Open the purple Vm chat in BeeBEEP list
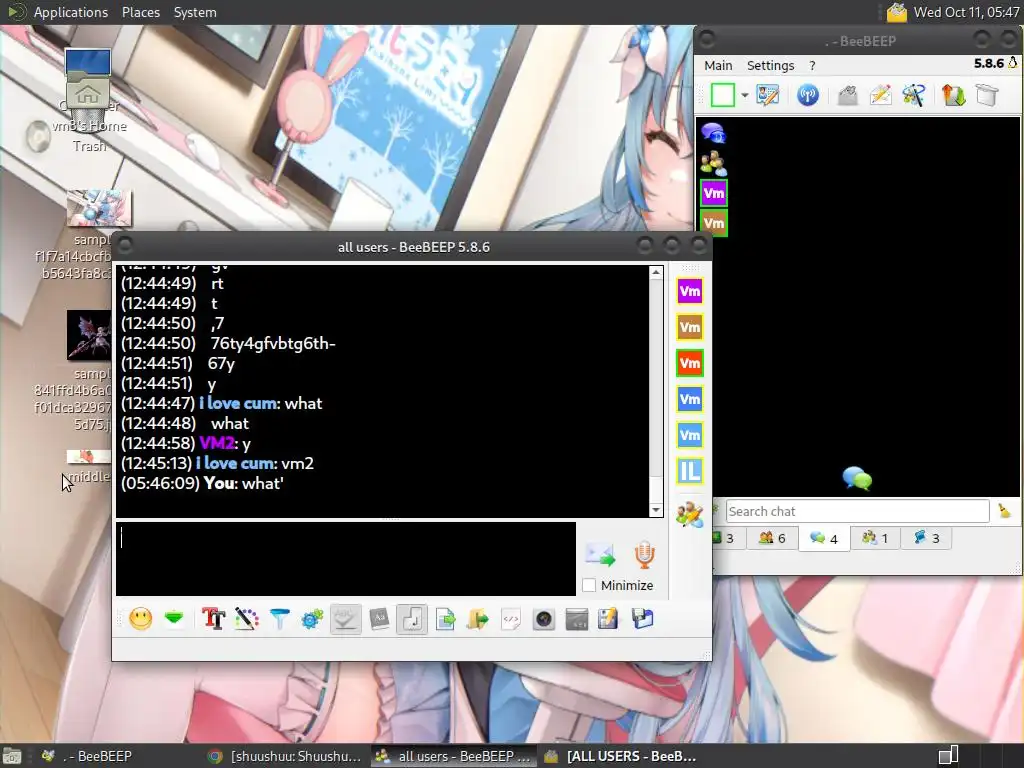The height and width of the screenshot is (768, 1024). coord(713,193)
